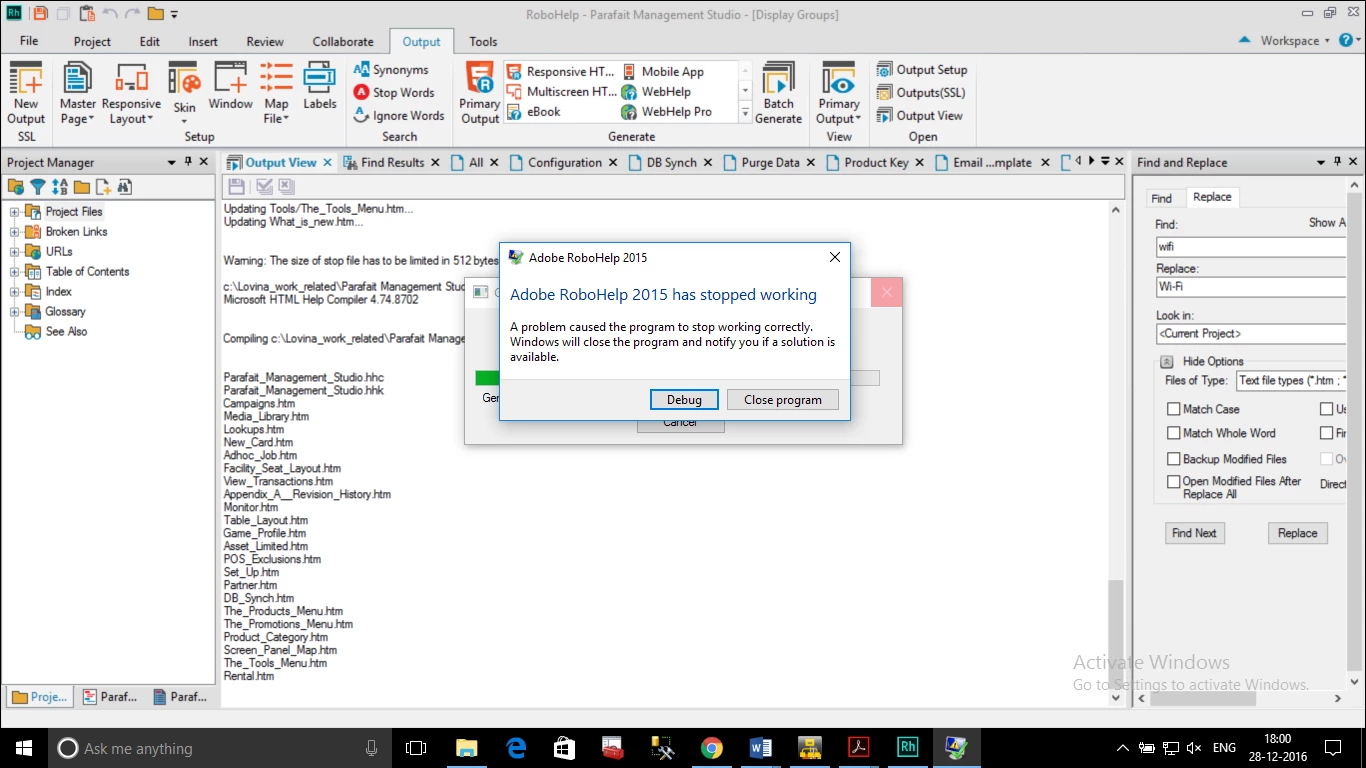The height and width of the screenshot is (768, 1366).
Task: Switch to the Find tab in Find and Replace
Action: [1161, 198]
